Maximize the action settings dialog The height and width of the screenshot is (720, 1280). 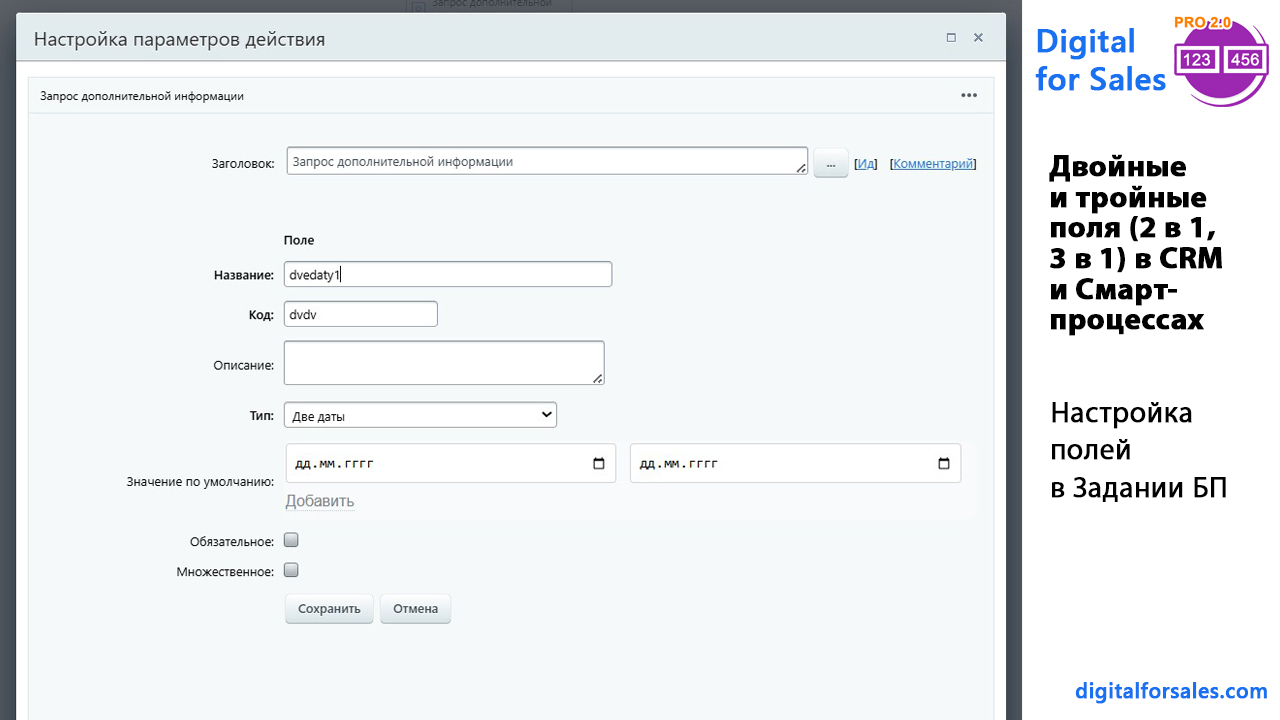(951, 38)
